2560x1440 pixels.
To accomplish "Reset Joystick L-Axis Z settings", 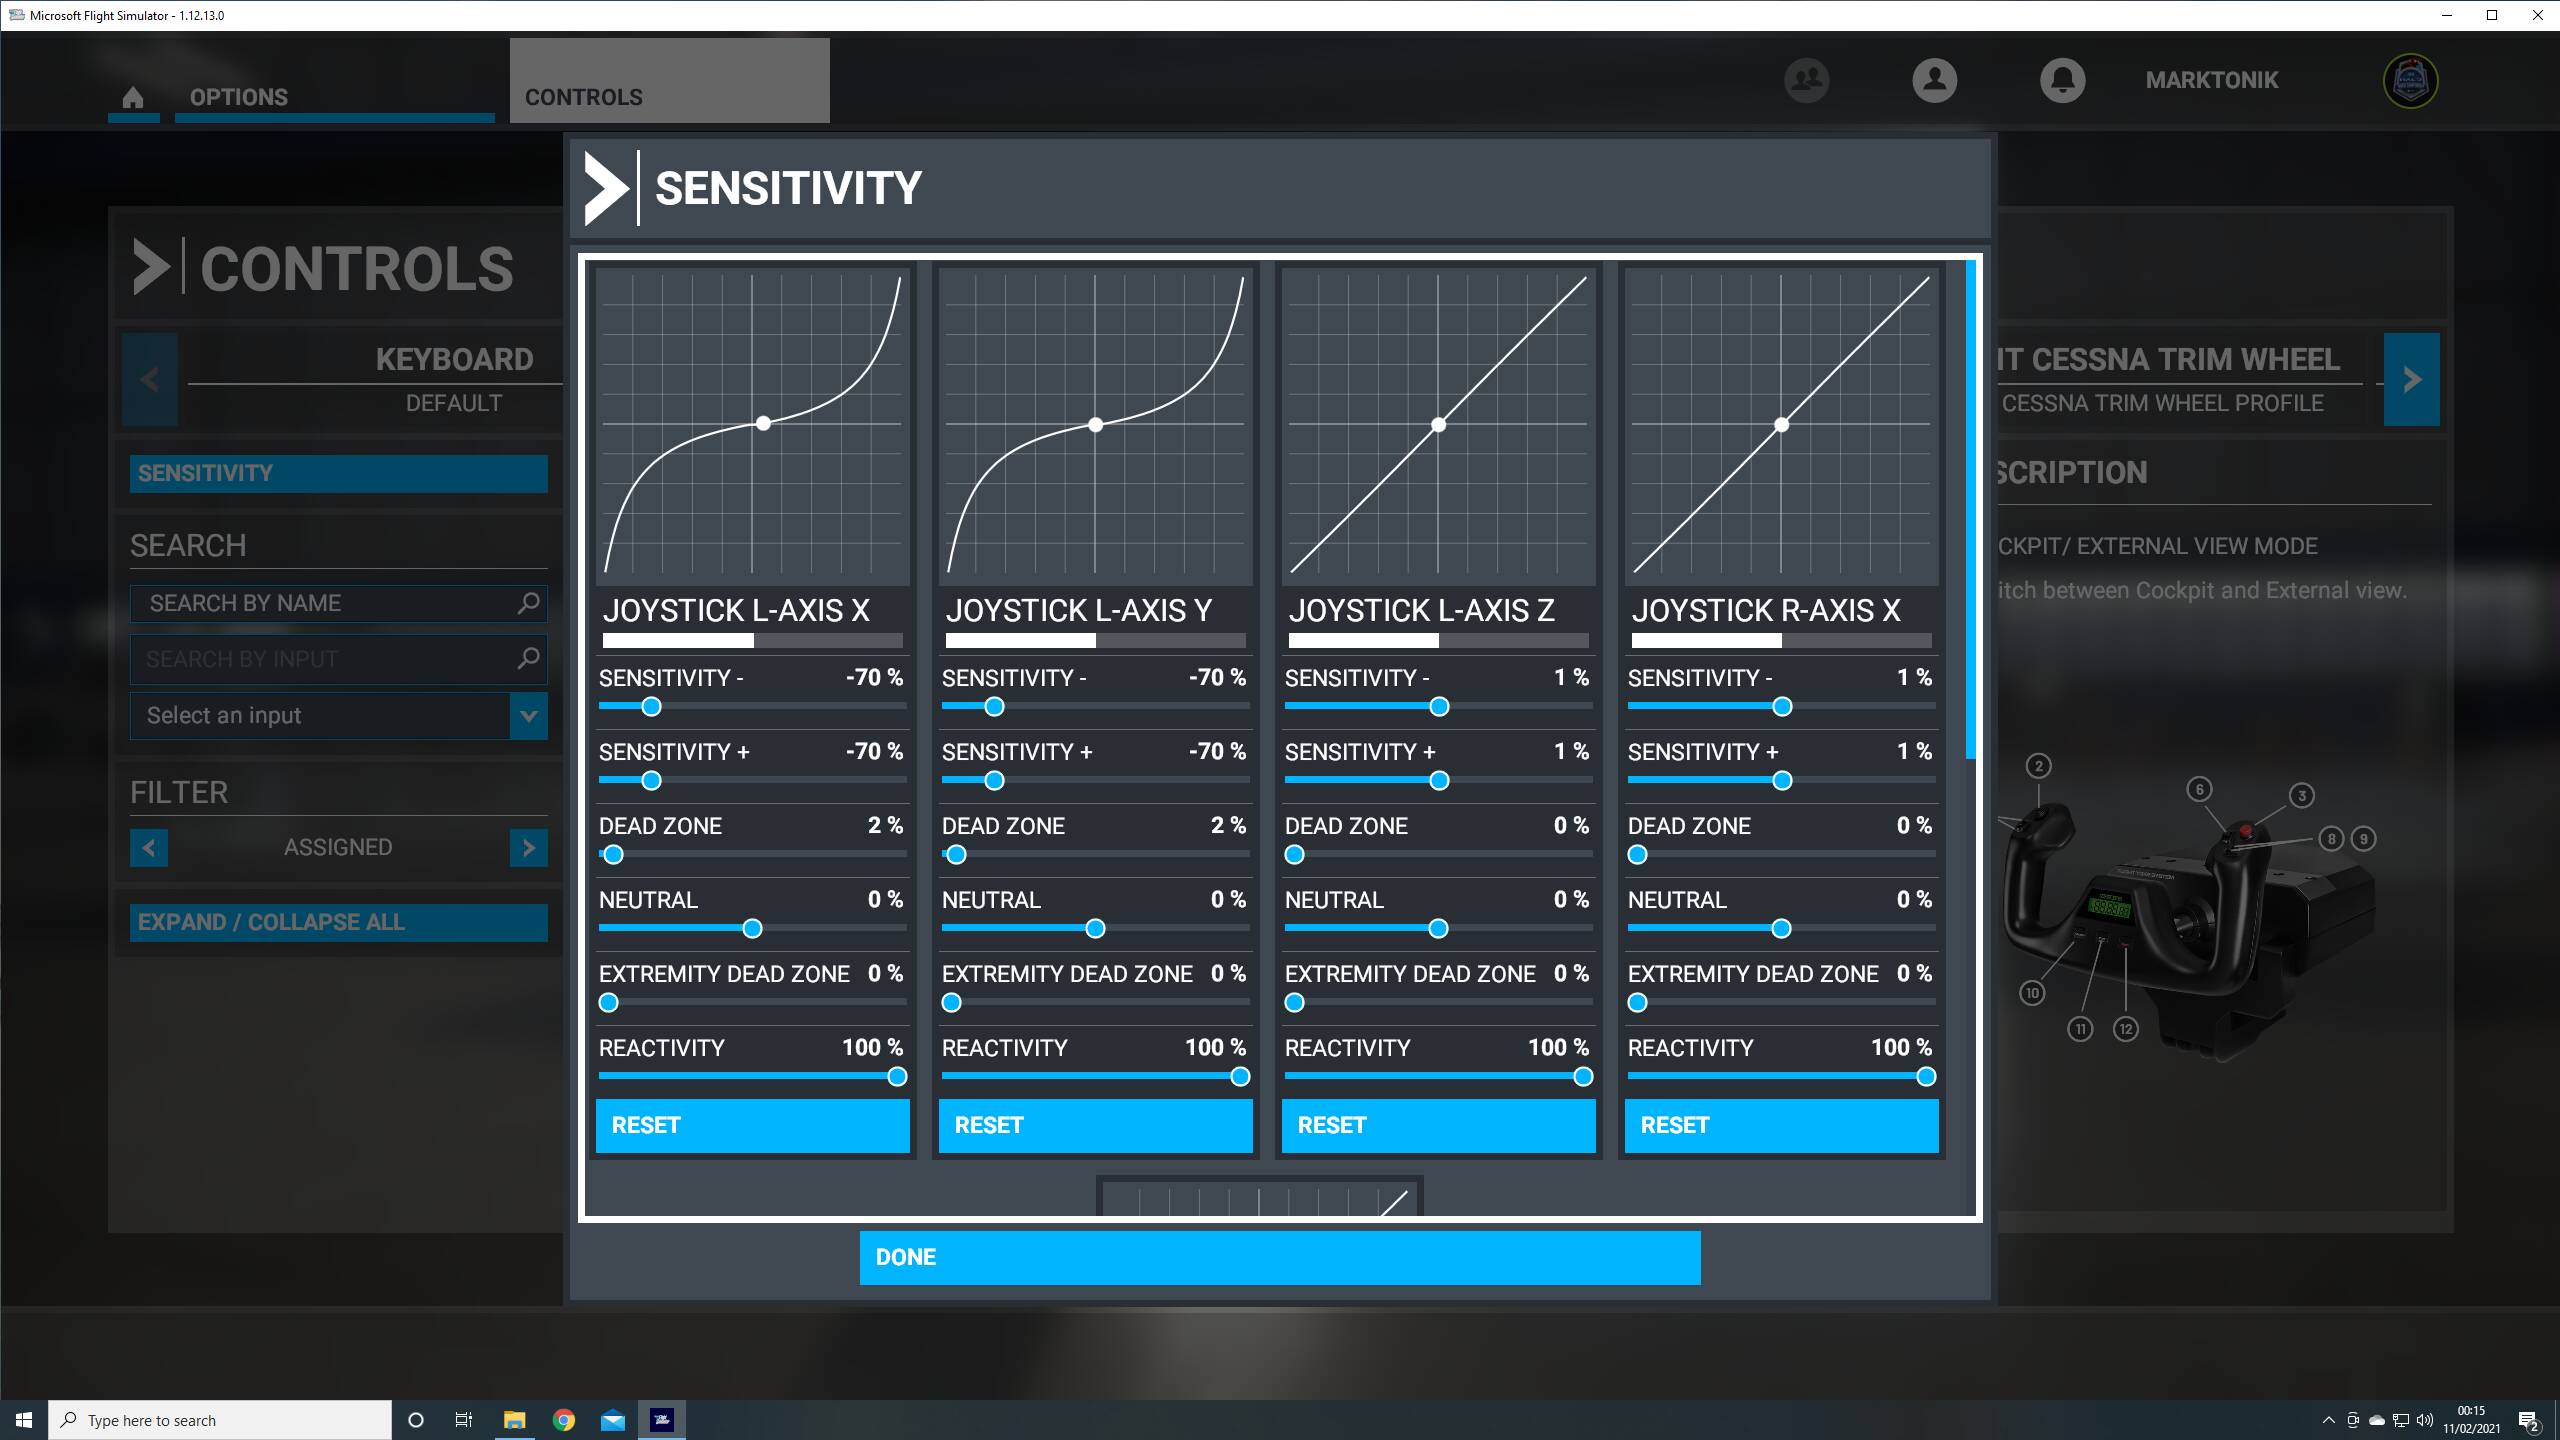I will click(1438, 1125).
